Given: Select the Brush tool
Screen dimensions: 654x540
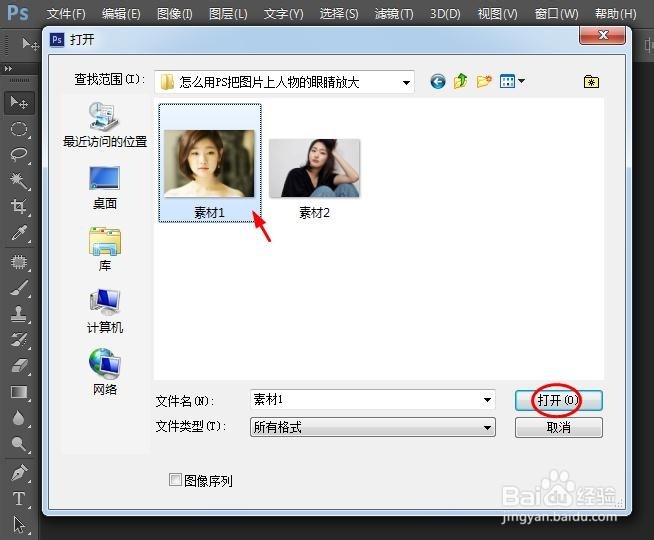Looking at the screenshot, I should point(19,288).
